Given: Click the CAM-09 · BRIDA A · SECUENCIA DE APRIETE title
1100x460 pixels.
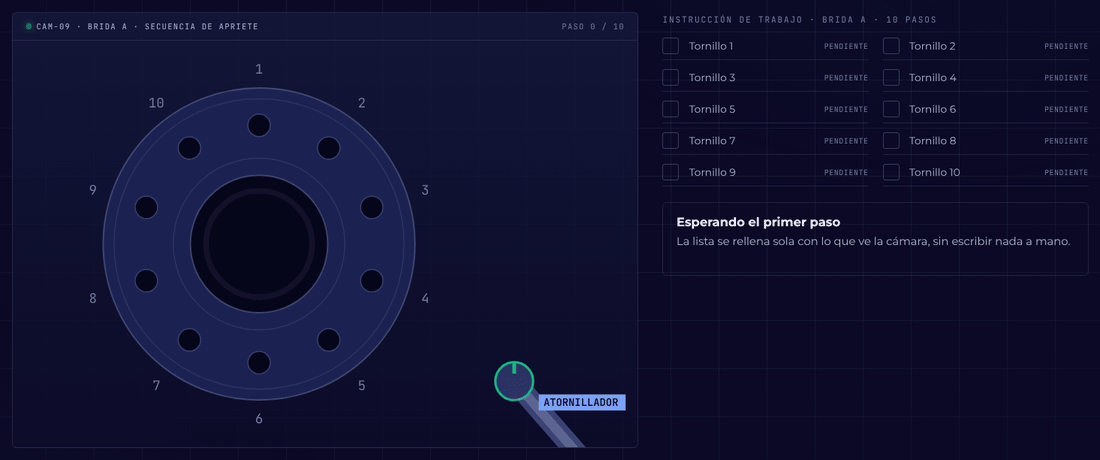Looking at the screenshot, I should 147,27.
